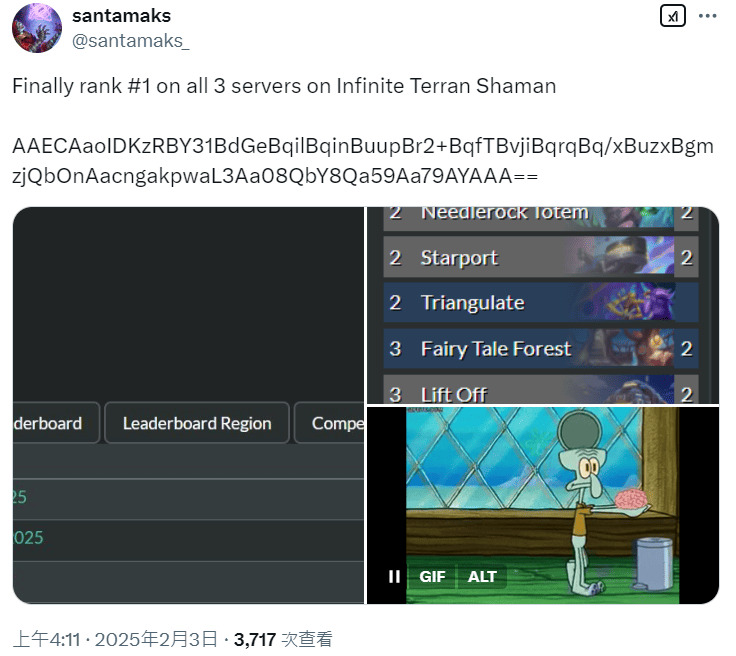Image resolution: width=736 pixels, height=656 pixels.
Task: Open the Grok xI icon
Action: tap(673, 16)
